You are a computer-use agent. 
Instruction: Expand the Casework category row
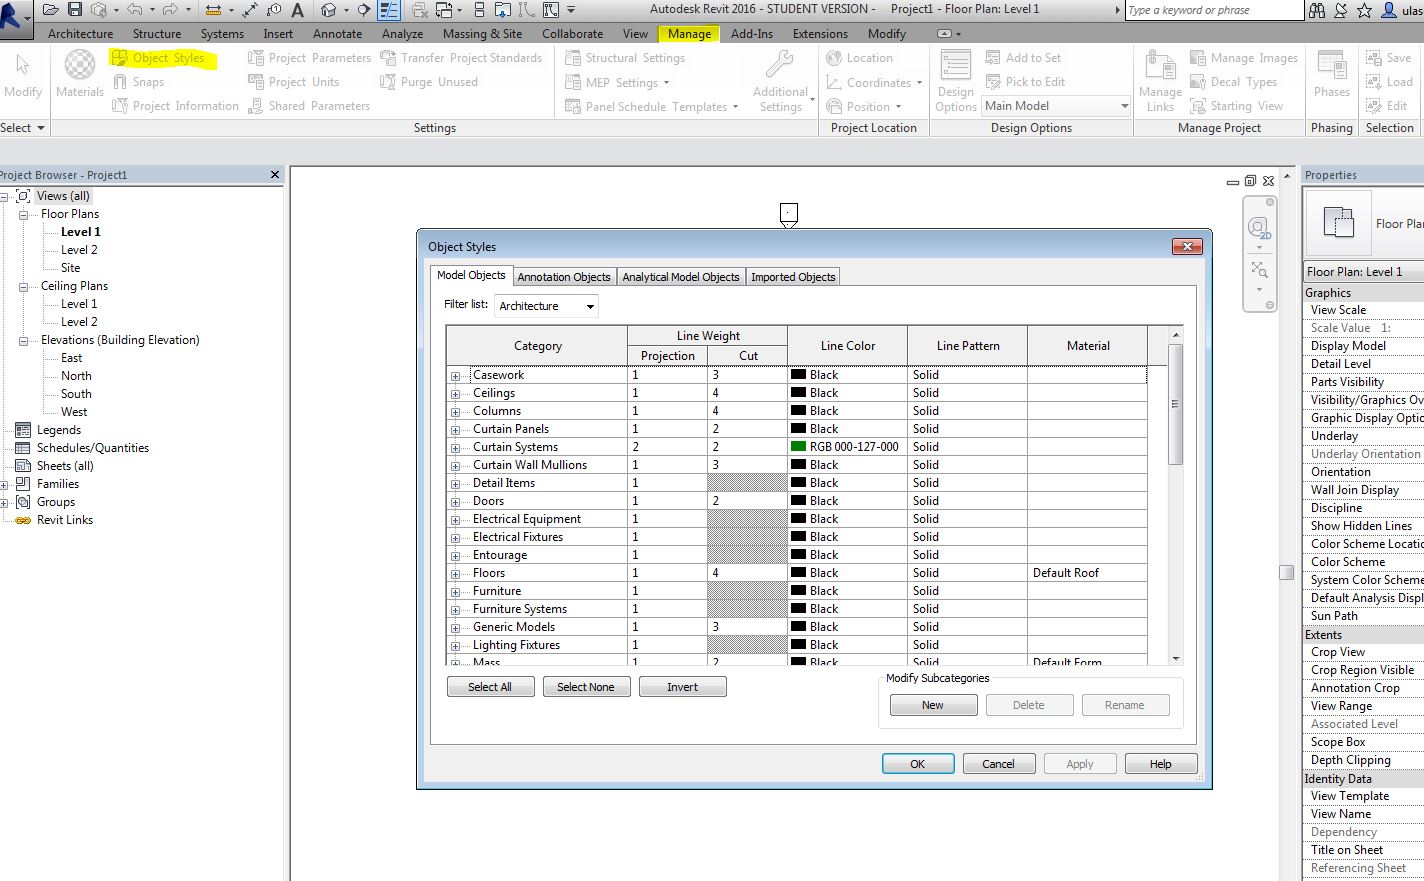click(x=455, y=376)
